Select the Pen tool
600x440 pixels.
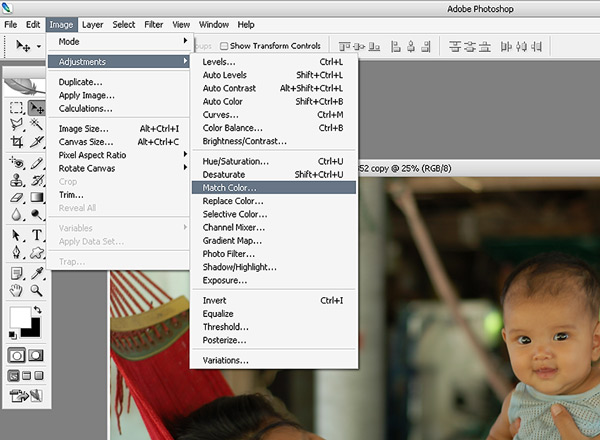pyautogui.click(x=16, y=252)
